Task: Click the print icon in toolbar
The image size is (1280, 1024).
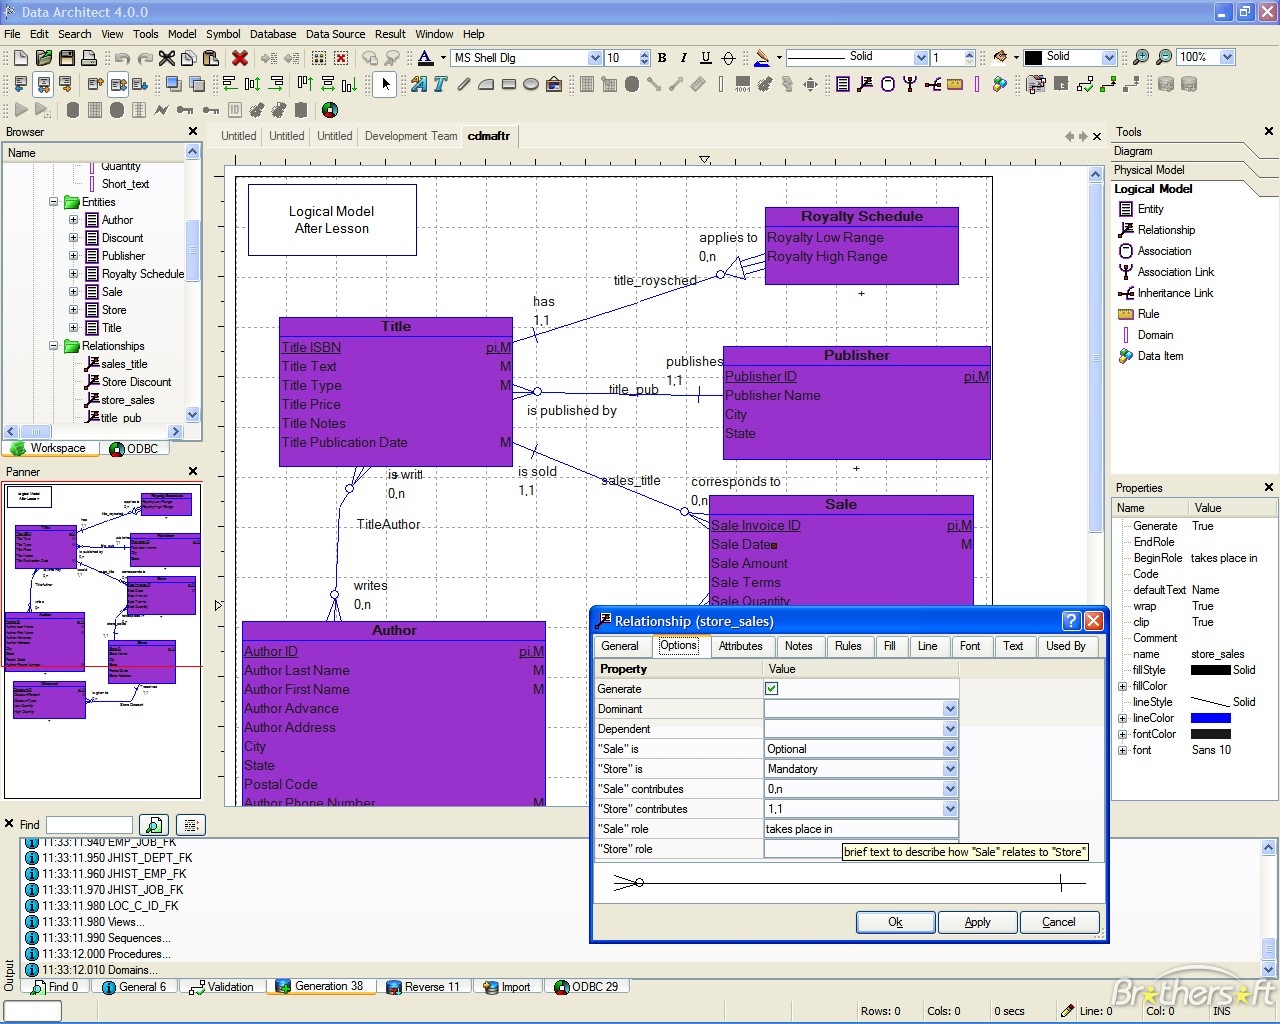Action: coord(89,58)
